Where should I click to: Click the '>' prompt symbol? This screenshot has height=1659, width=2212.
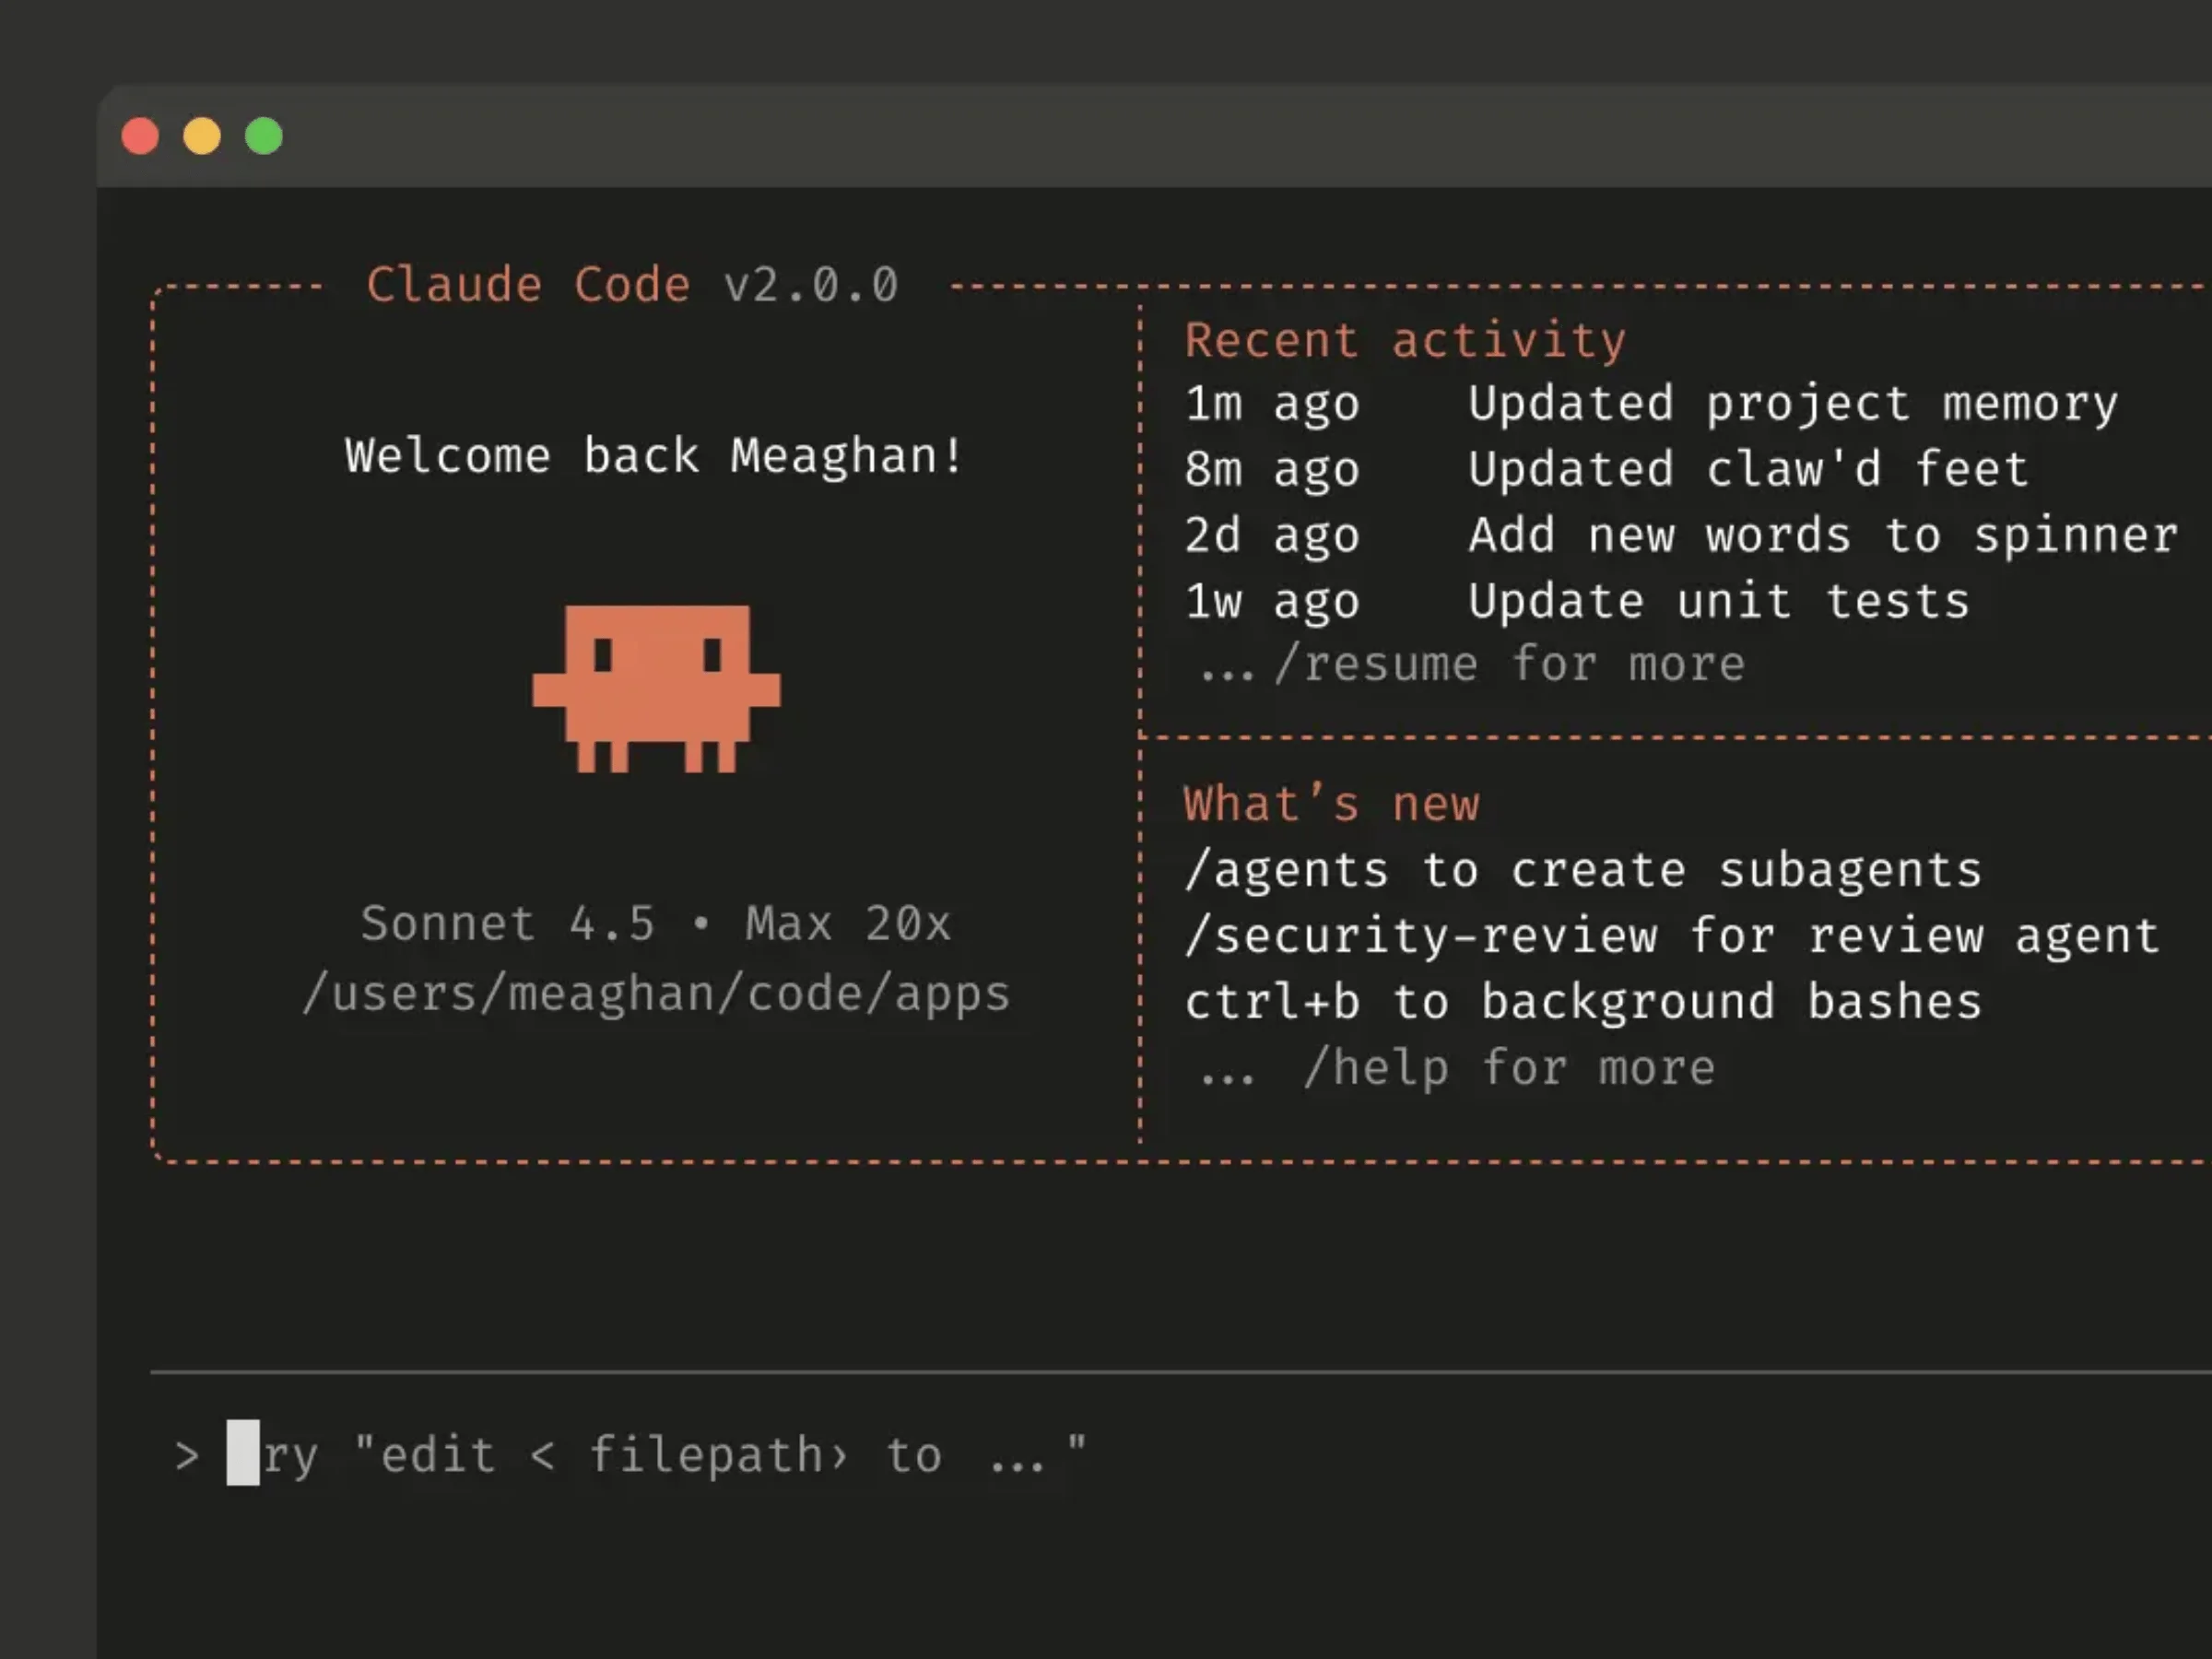tap(186, 1455)
